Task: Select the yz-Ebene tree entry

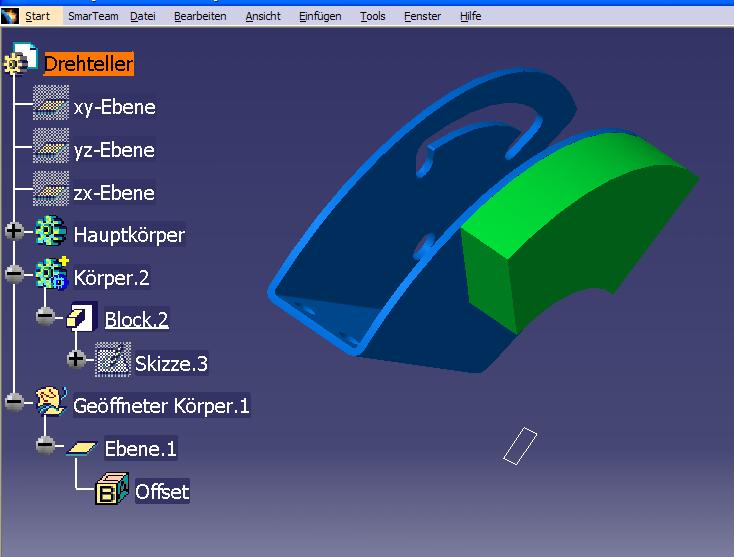Action: (x=114, y=150)
